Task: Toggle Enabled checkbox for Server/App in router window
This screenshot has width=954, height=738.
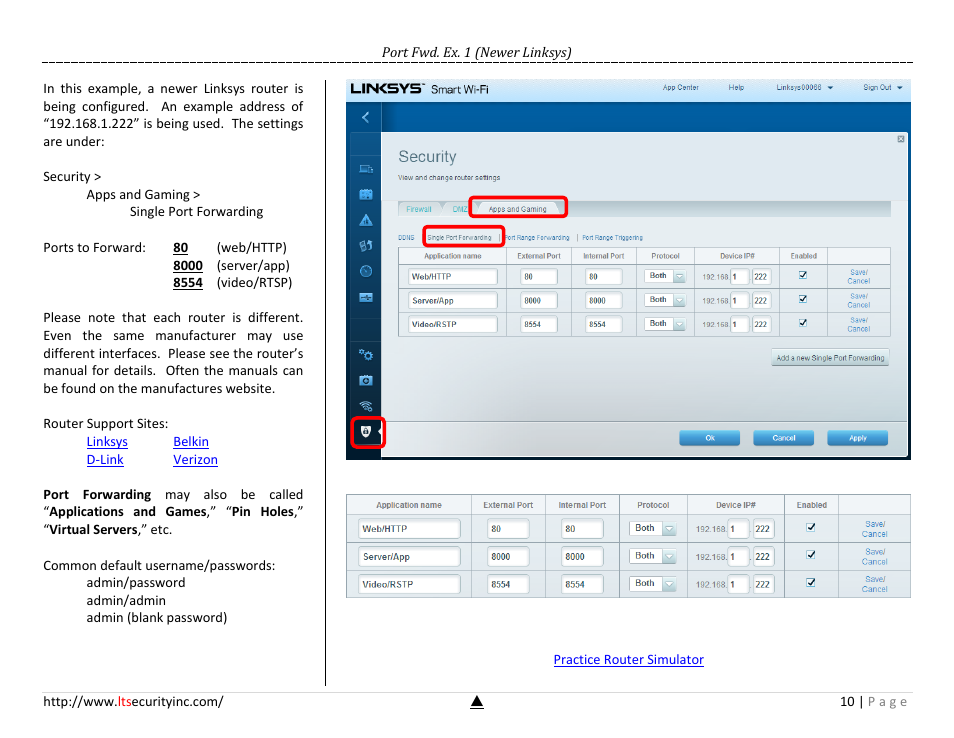Action: coord(803,299)
